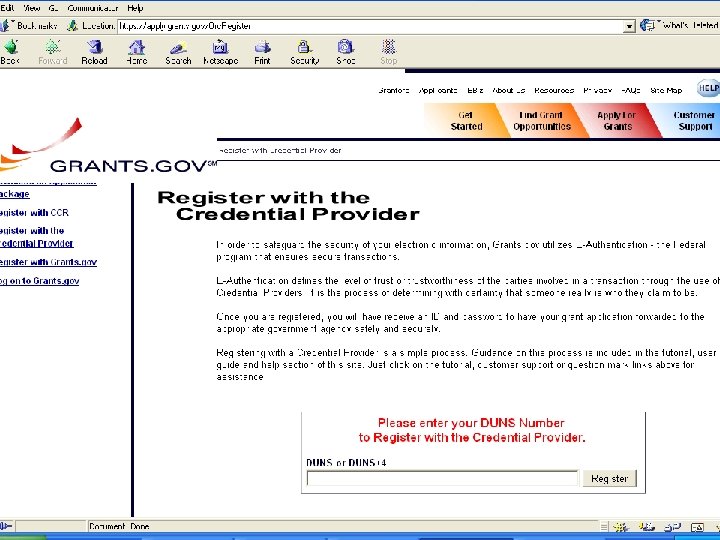The width and height of the screenshot is (720, 540).
Task: Select Find Grant Opportunities tab
Action: [542, 121]
